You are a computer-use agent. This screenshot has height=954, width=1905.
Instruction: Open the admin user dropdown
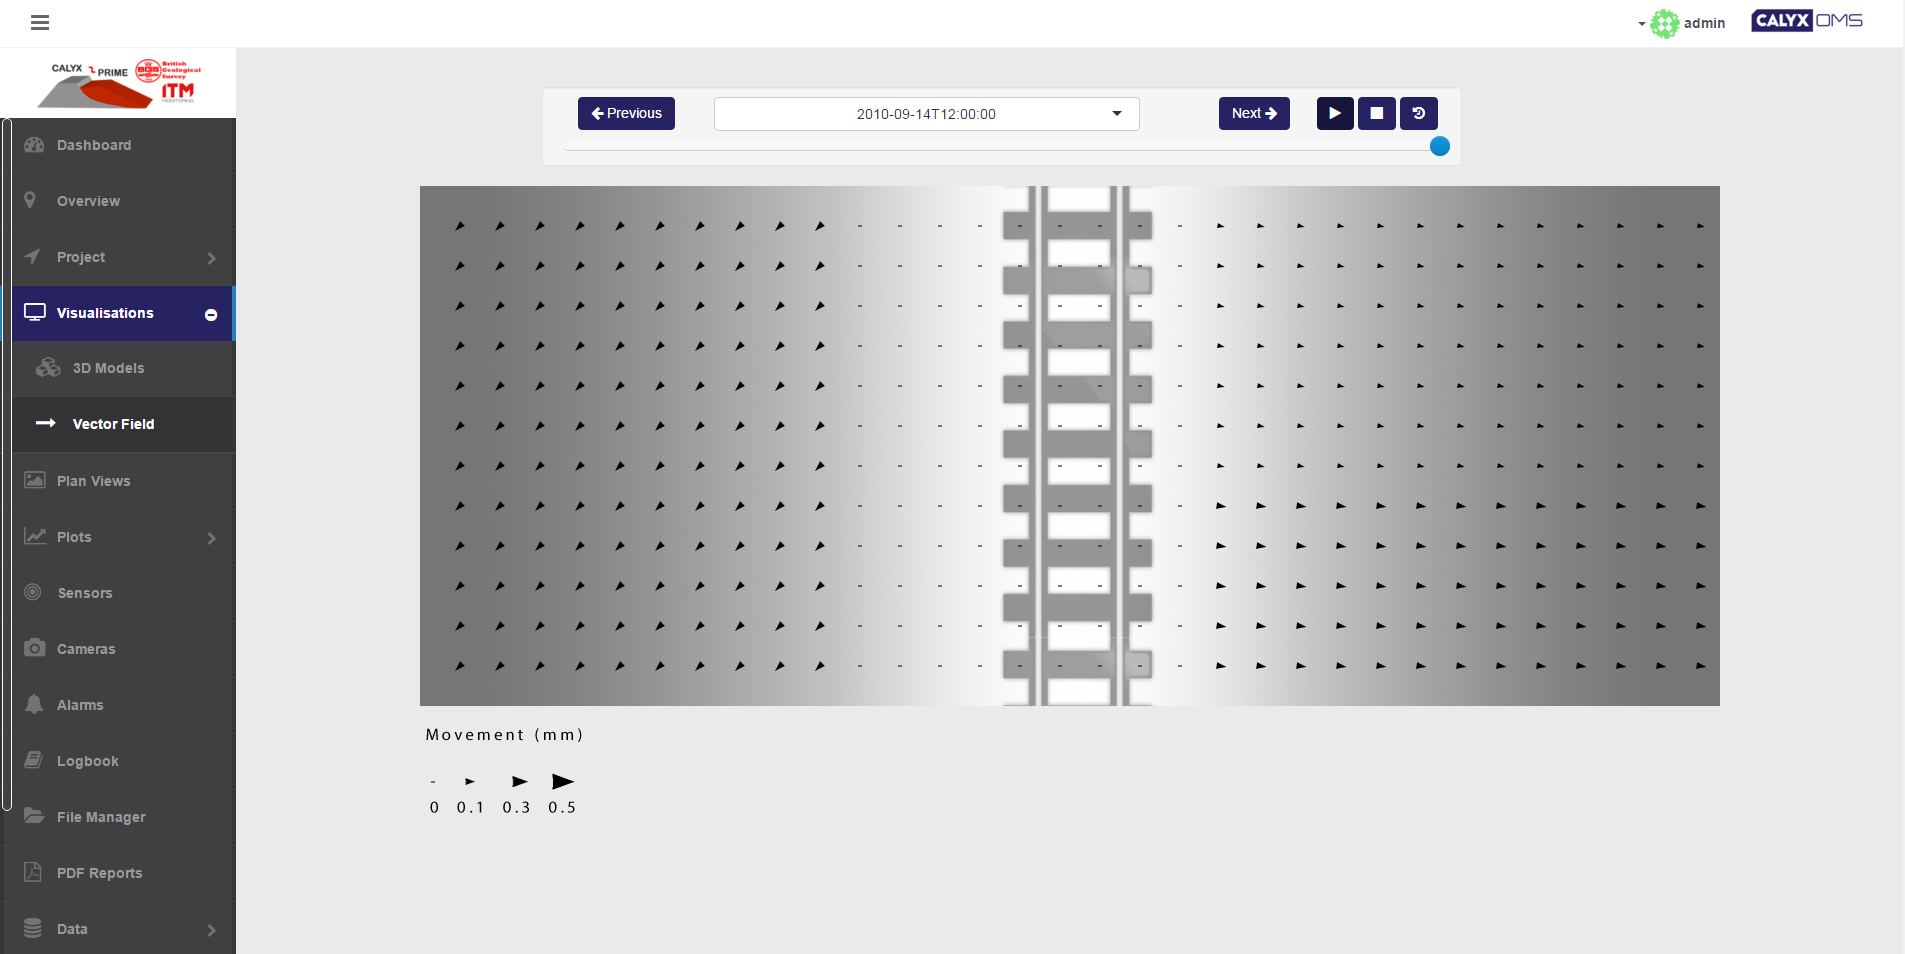coord(1688,23)
